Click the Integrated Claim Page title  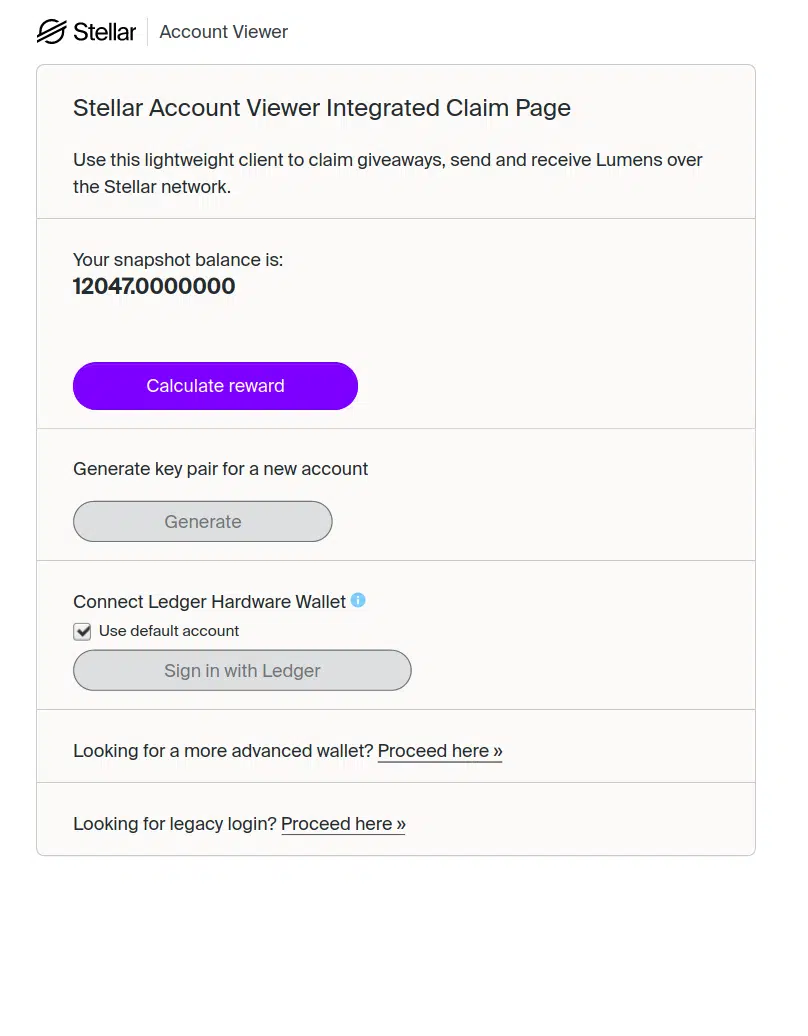tap(320, 107)
